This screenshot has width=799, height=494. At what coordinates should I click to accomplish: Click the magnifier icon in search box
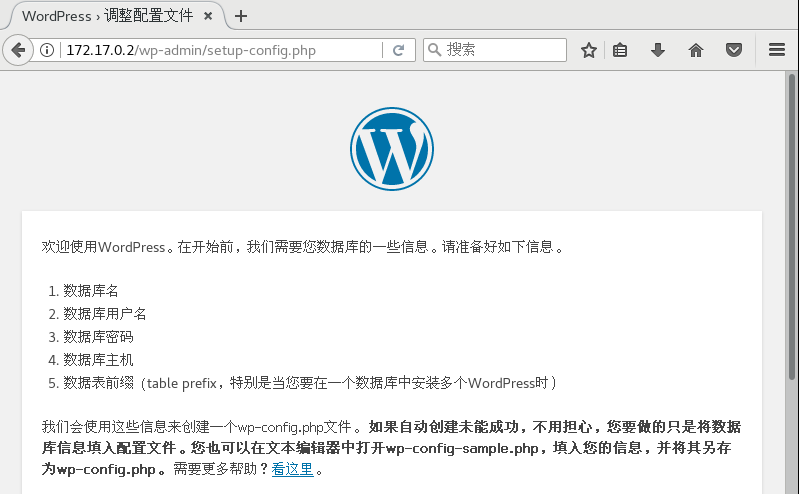point(434,50)
